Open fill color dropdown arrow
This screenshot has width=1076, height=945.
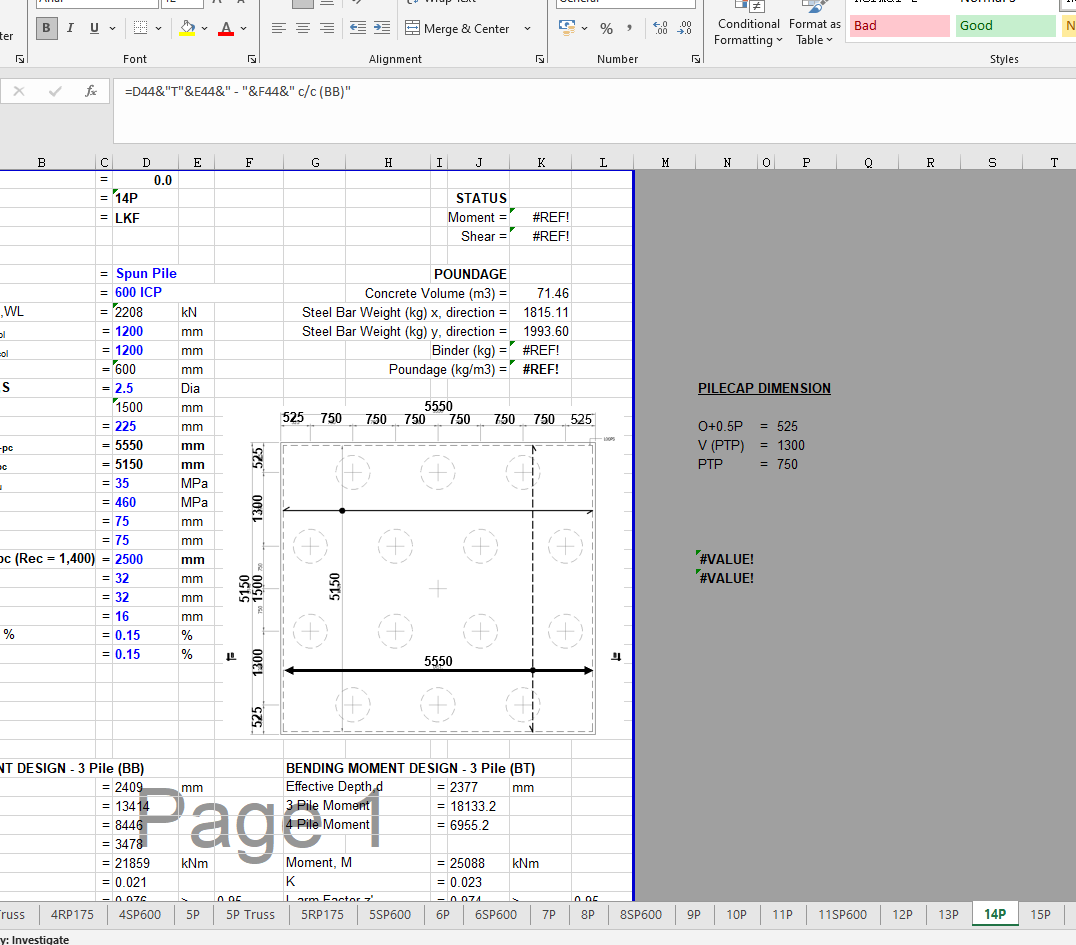204,28
